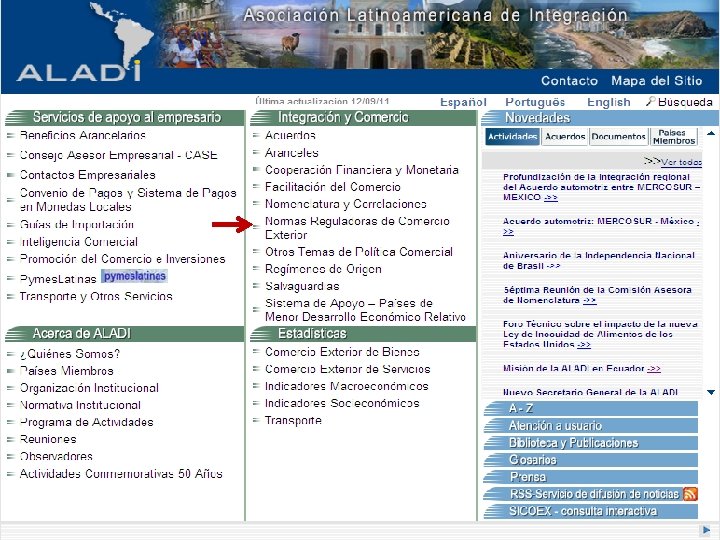
Task: Open Salvaguardias
Action: click(x=302, y=286)
